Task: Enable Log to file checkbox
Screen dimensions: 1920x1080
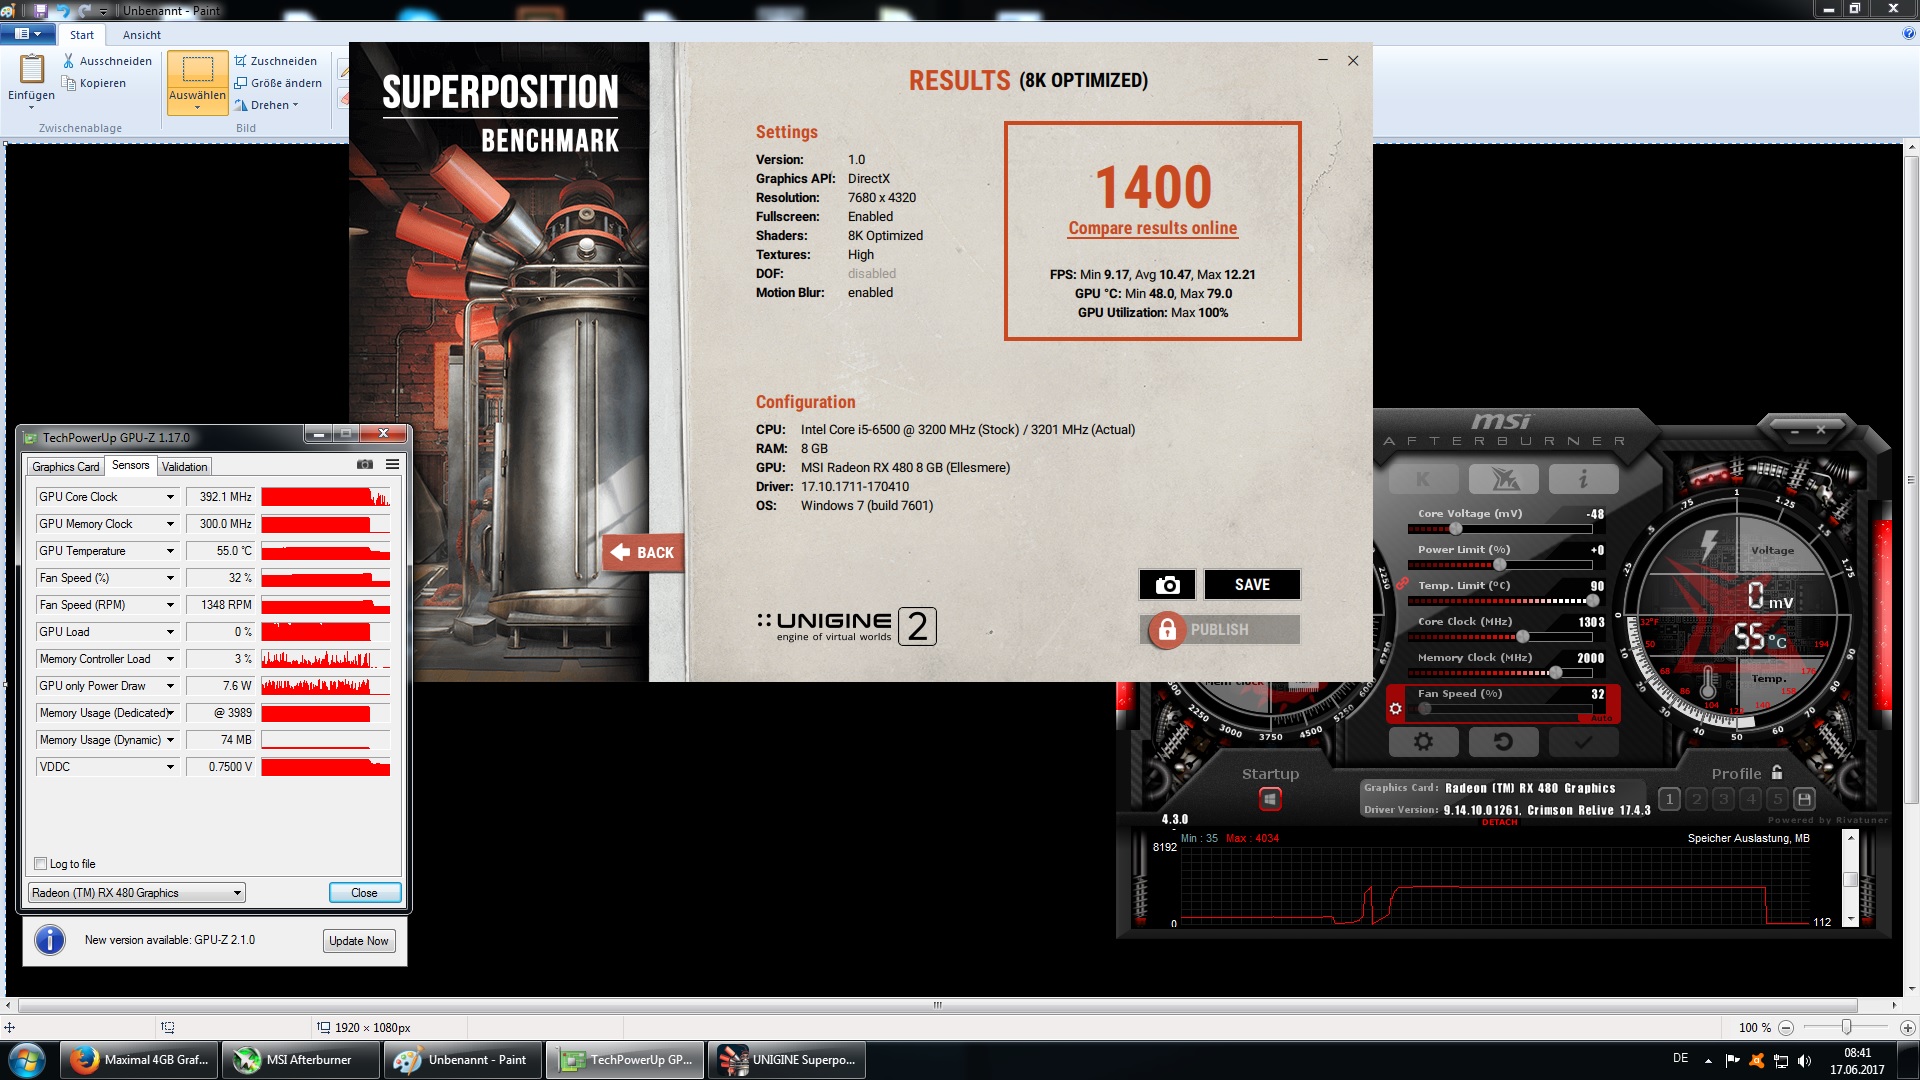Action: [x=41, y=864]
